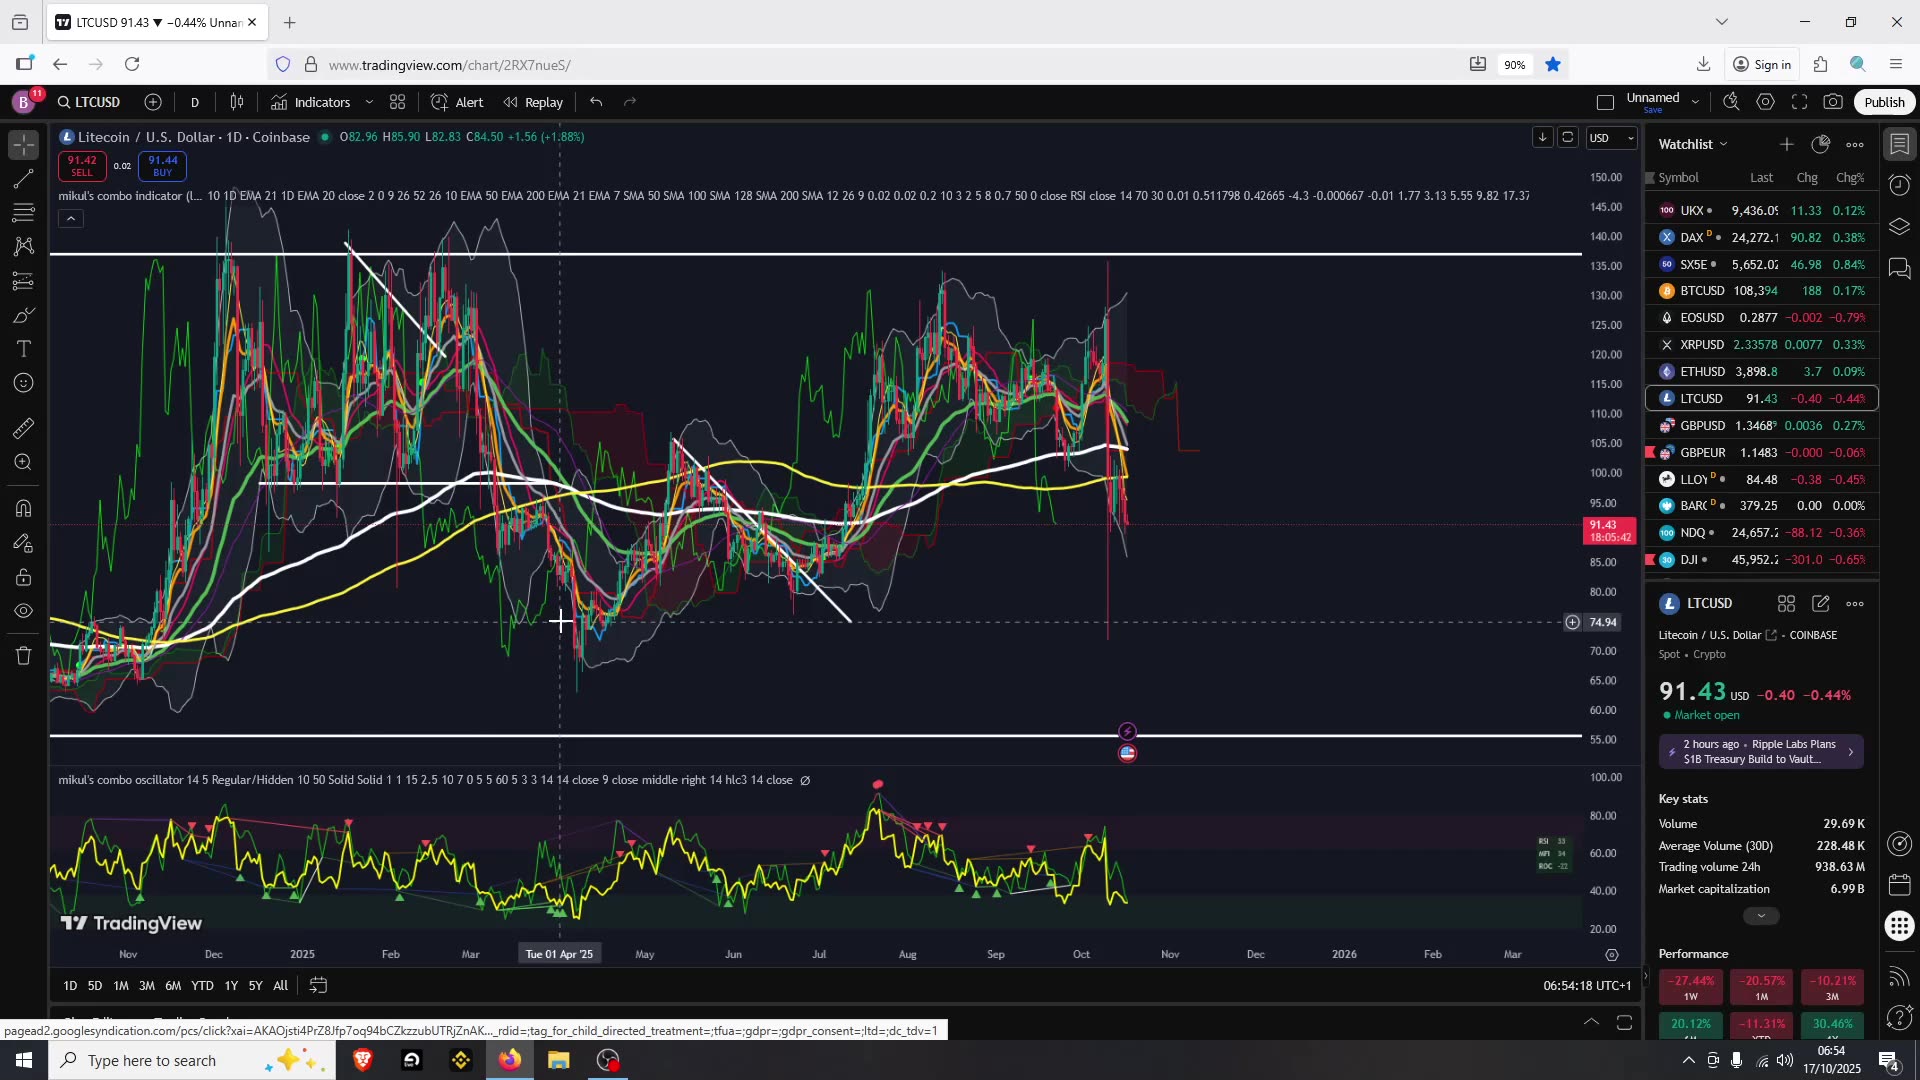This screenshot has height=1080, width=1920.
Task: Hide all drawings with the eye toggle
Action: pyautogui.click(x=23, y=611)
